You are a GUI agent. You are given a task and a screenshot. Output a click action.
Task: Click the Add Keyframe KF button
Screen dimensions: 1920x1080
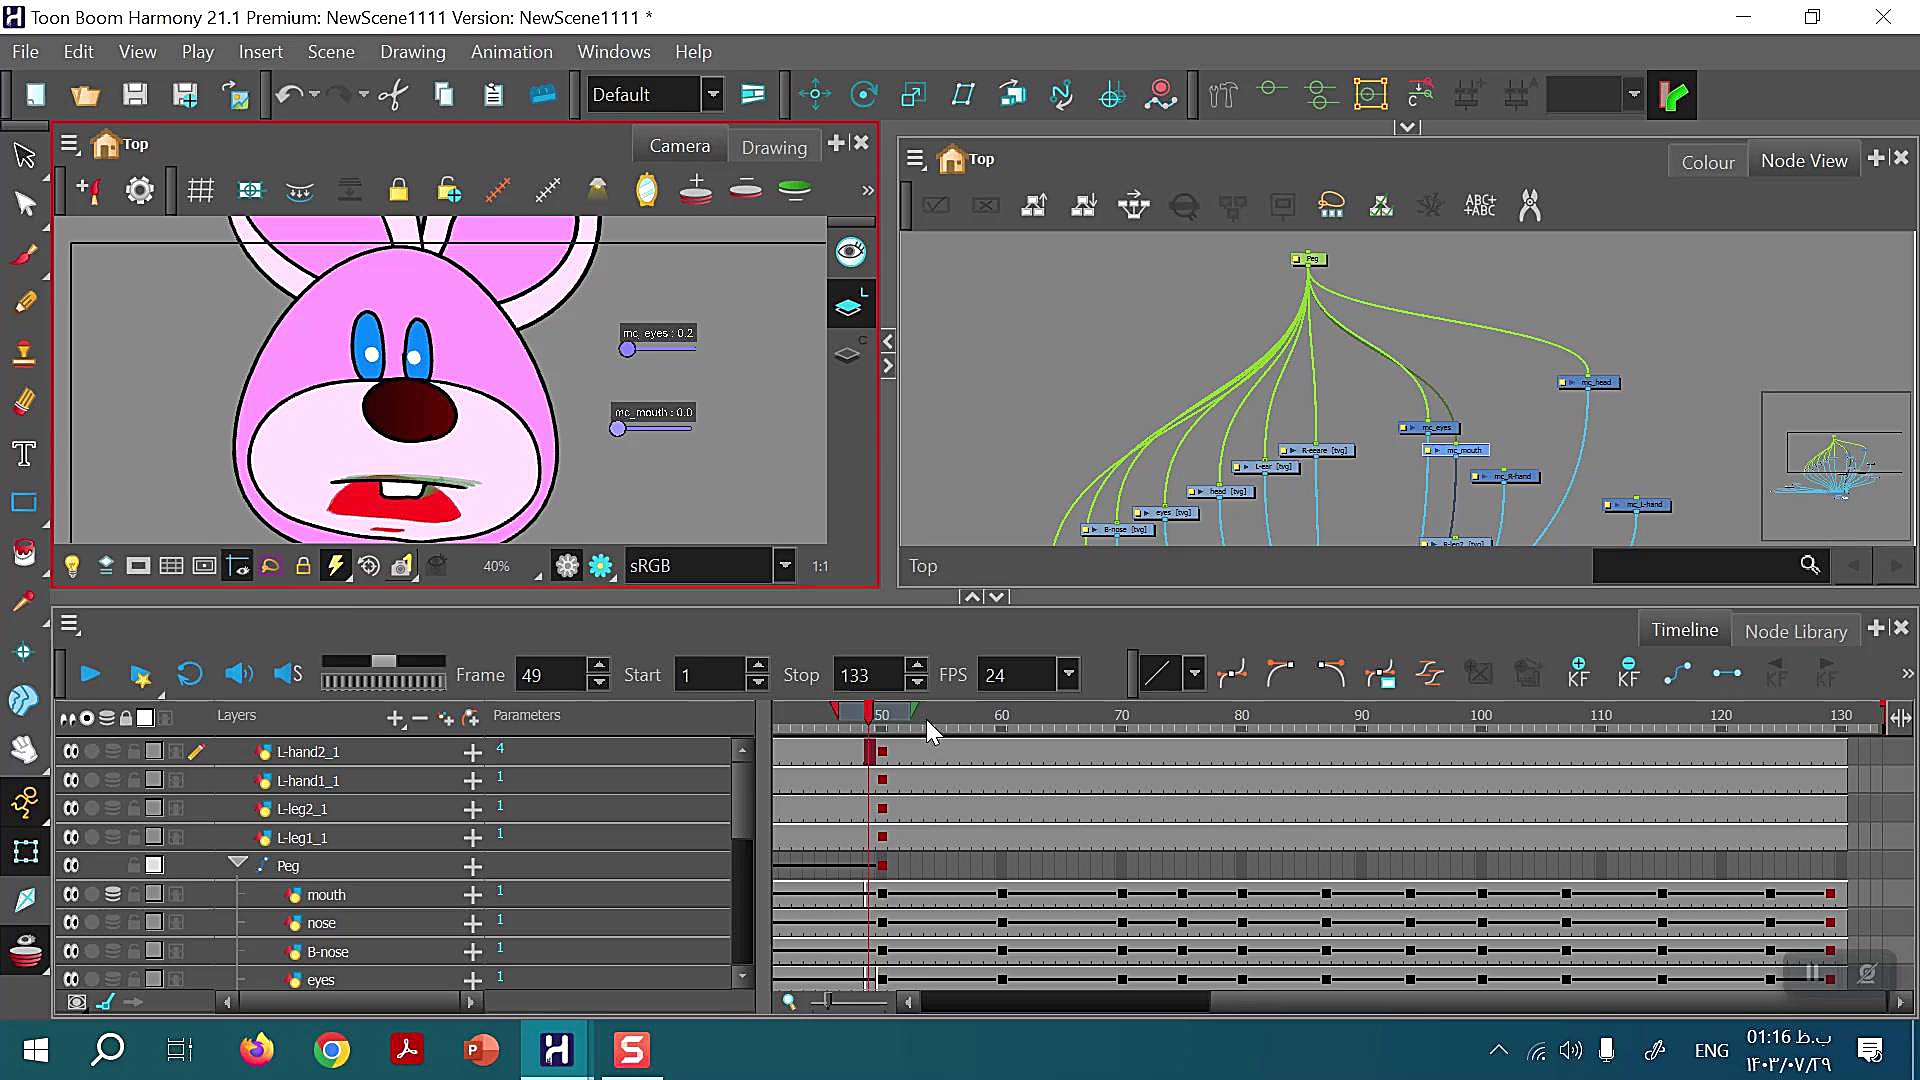pos(1577,673)
